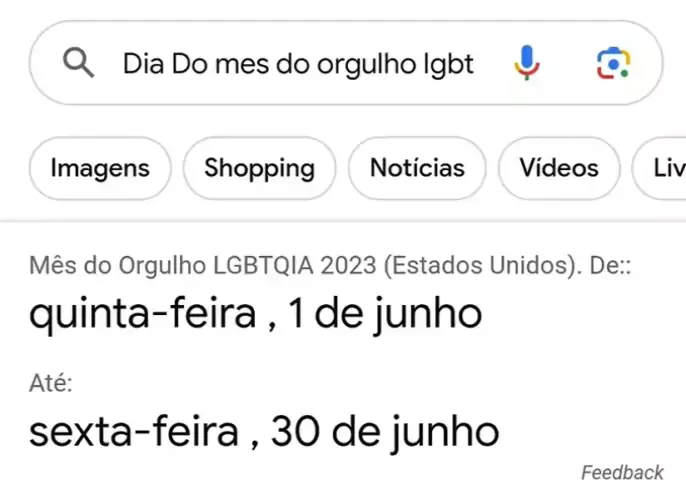Switch to the Imagens results tab
This screenshot has width=686, height=480.
pyautogui.click(x=100, y=168)
